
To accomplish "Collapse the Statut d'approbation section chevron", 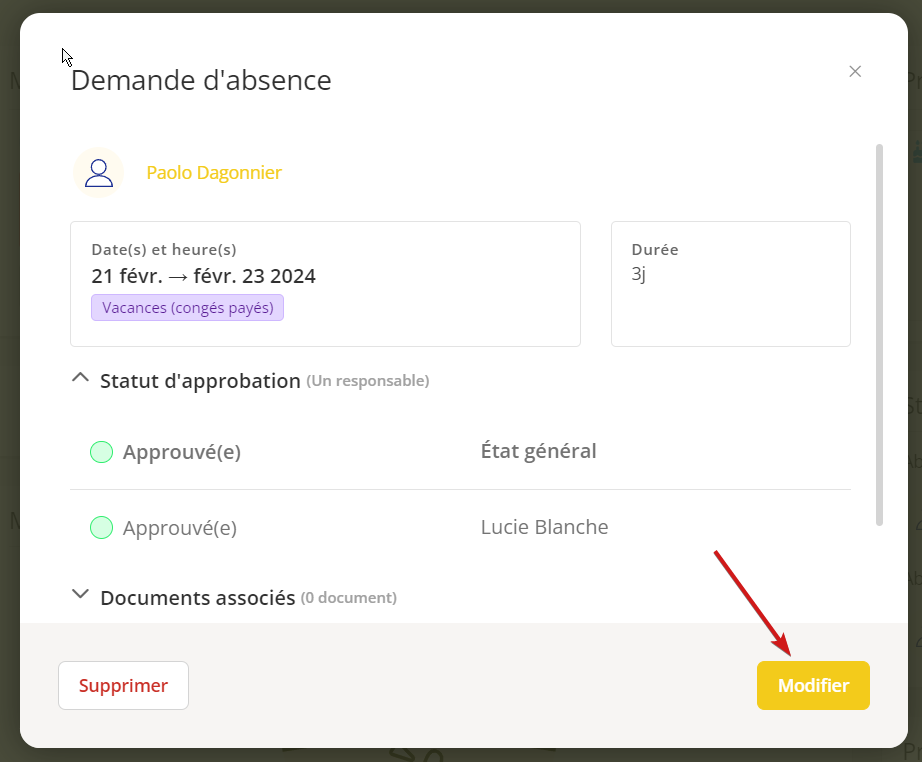I will click(81, 379).
